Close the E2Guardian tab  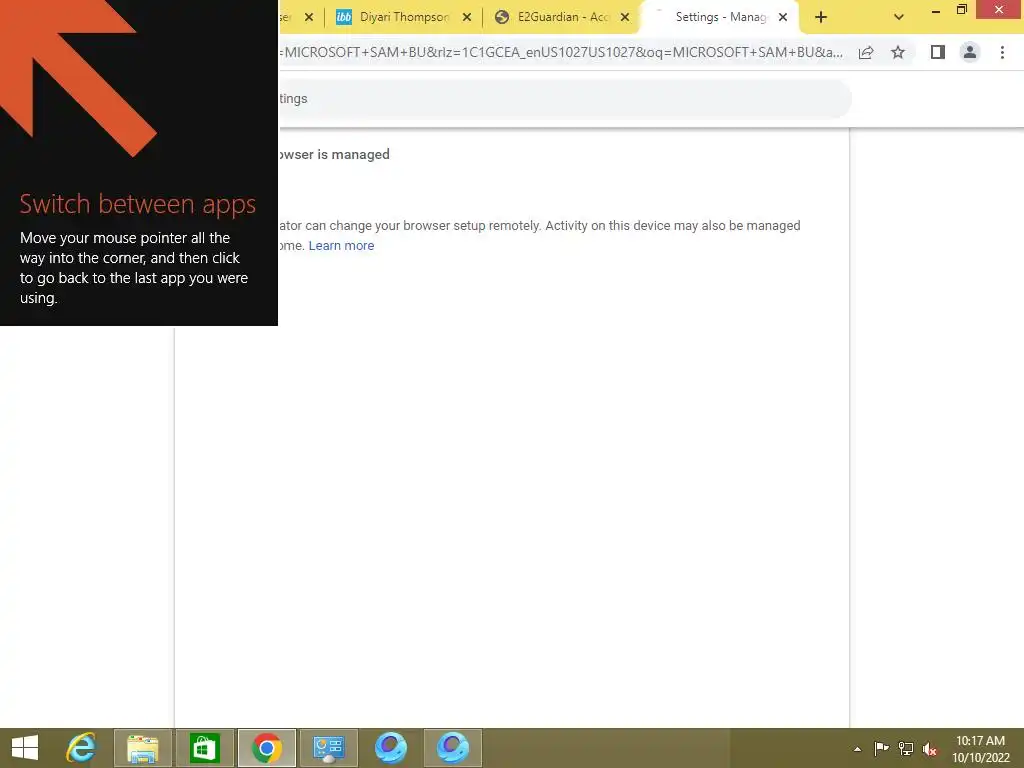click(625, 18)
